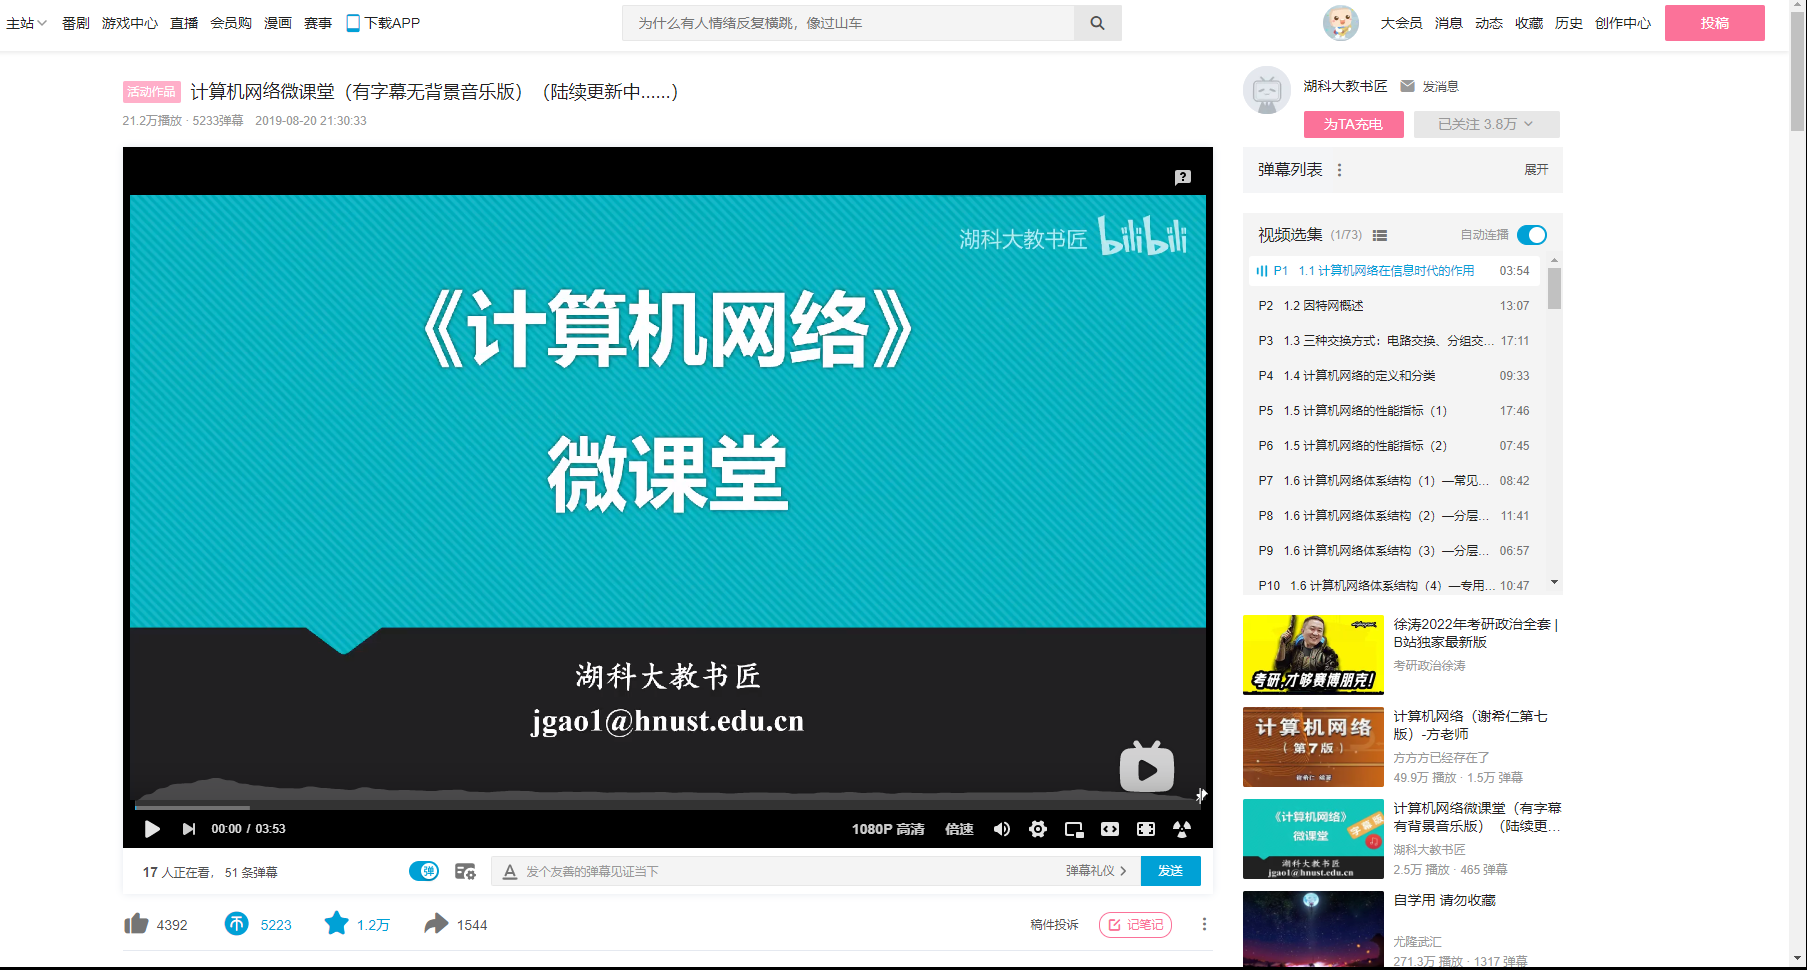Open 直播 in the top navigation
This screenshot has height=970, width=1807.
[184, 23]
